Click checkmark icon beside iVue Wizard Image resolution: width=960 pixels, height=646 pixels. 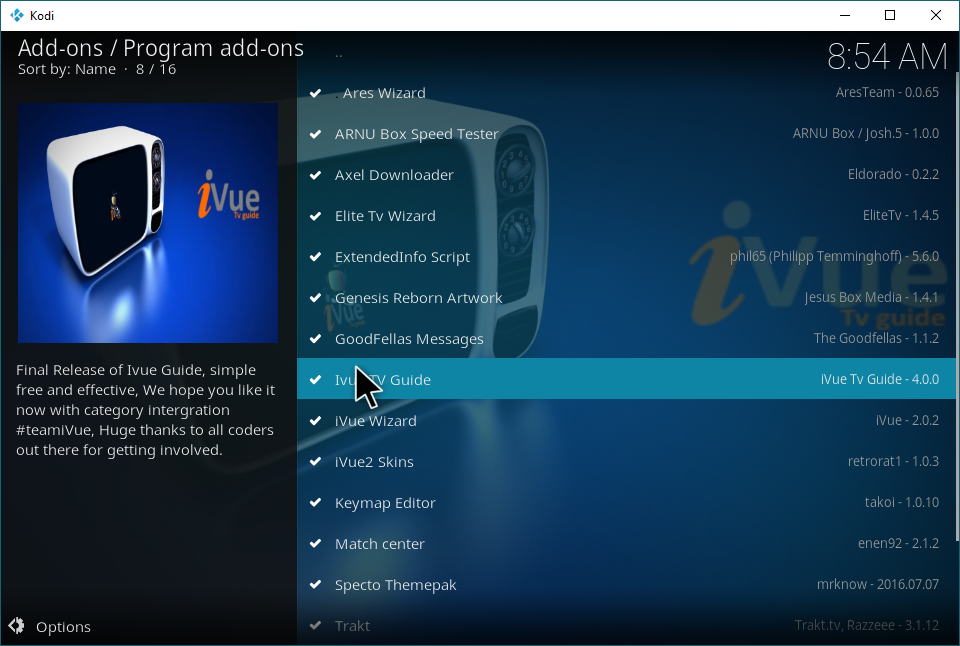[x=315, y=421]
